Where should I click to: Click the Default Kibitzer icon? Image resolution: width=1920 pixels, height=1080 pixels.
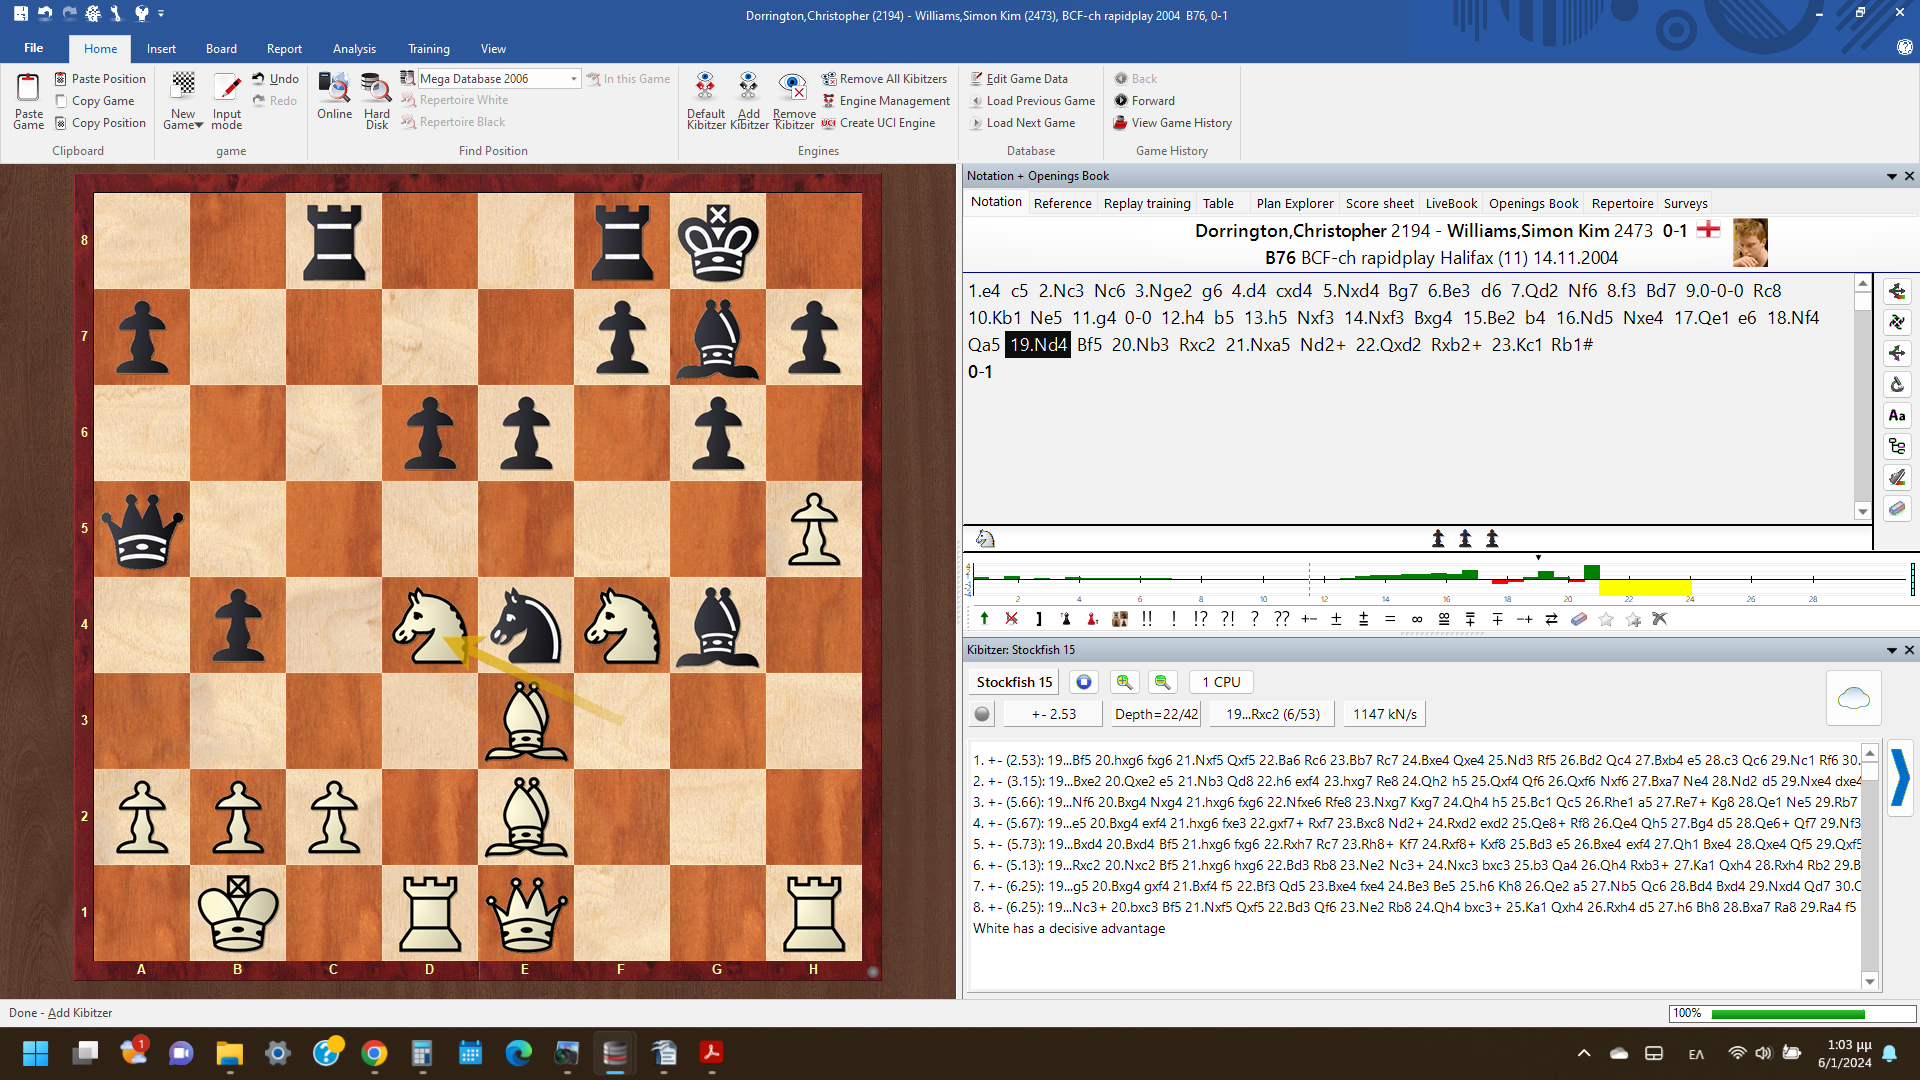[705, 89]
